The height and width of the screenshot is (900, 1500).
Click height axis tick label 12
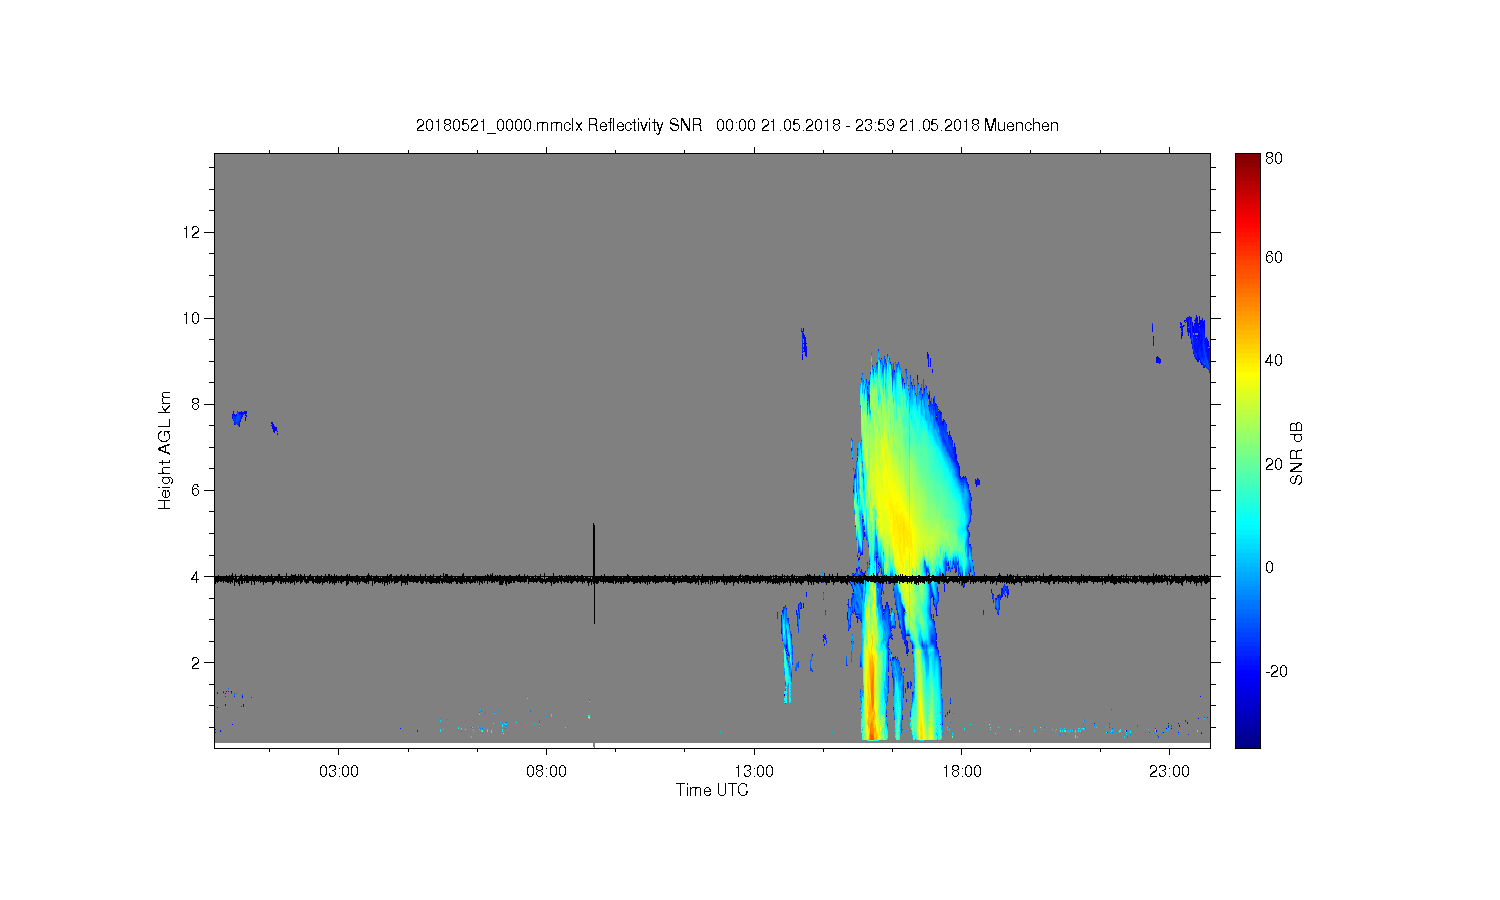point(190,232)
